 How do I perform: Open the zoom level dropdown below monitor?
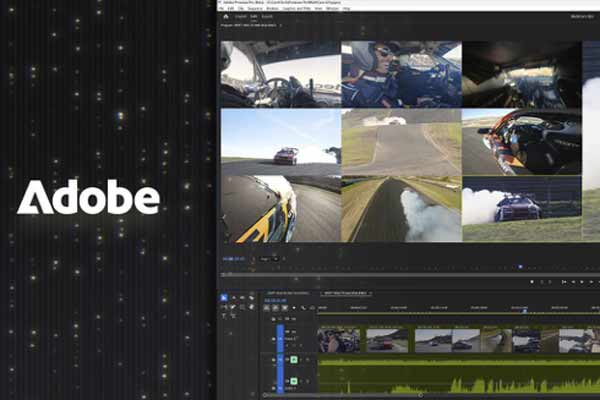coord(269,259)
